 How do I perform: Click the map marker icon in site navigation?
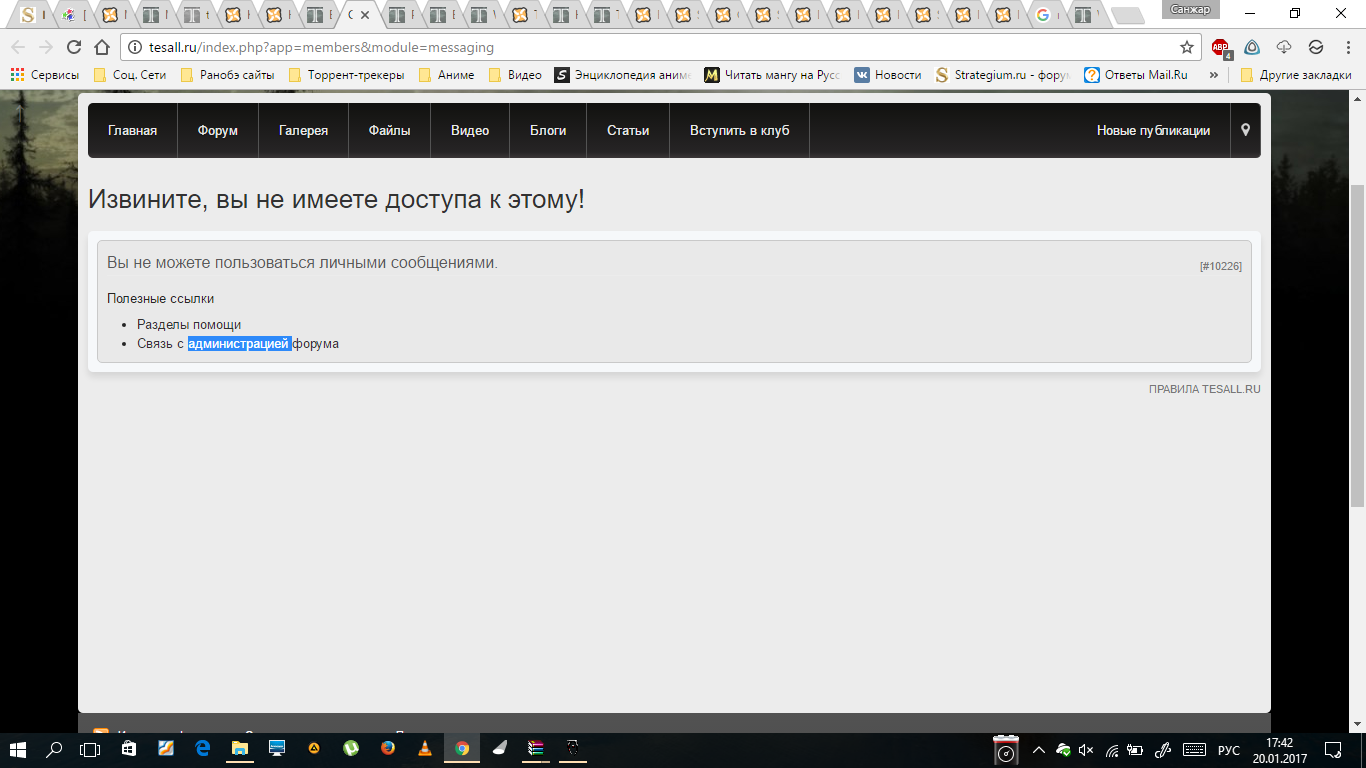pyautogui.click(x=1245, y=130)
